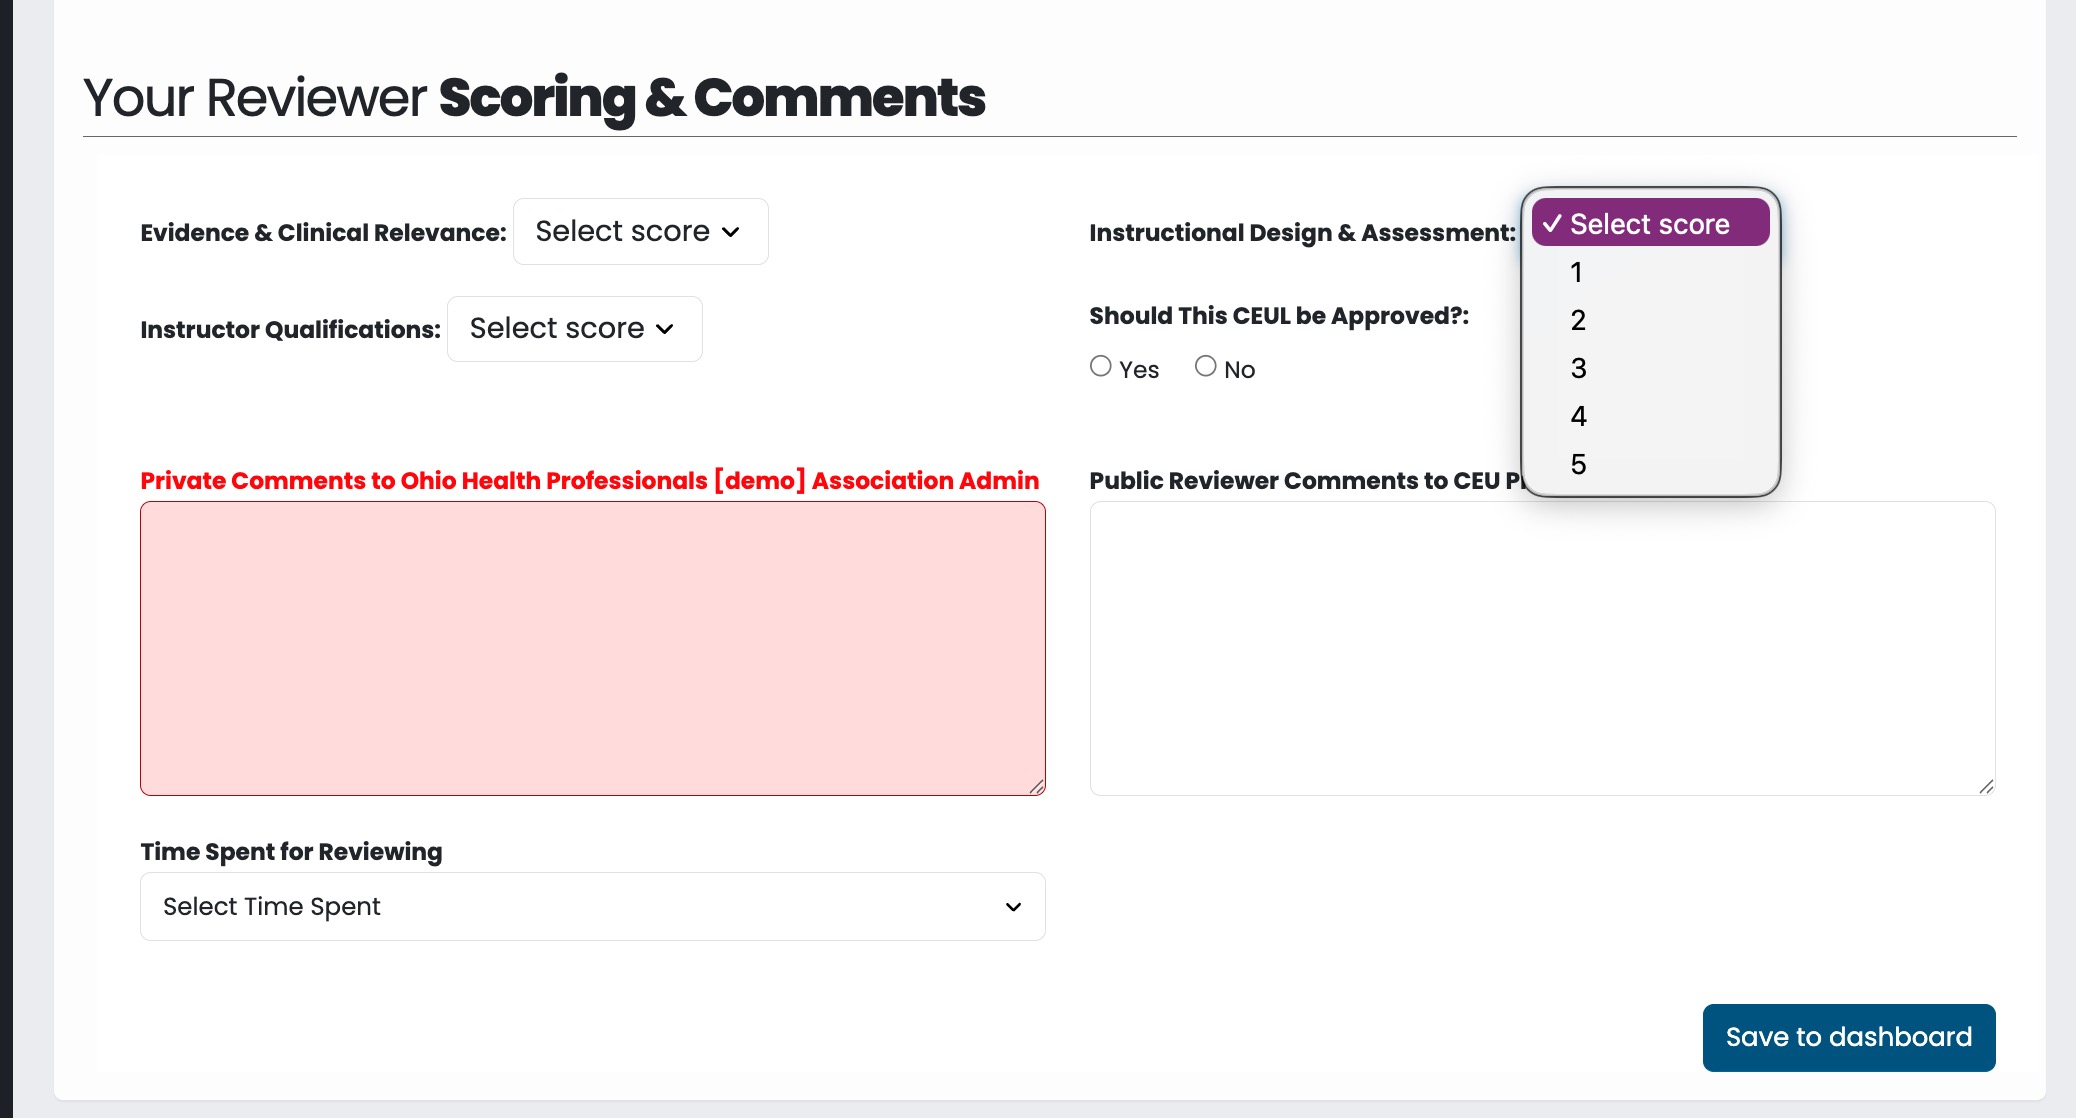Choose score 1 from the open list
This screenshot has width=2076, height=1118.
(x=1577, y=272)
